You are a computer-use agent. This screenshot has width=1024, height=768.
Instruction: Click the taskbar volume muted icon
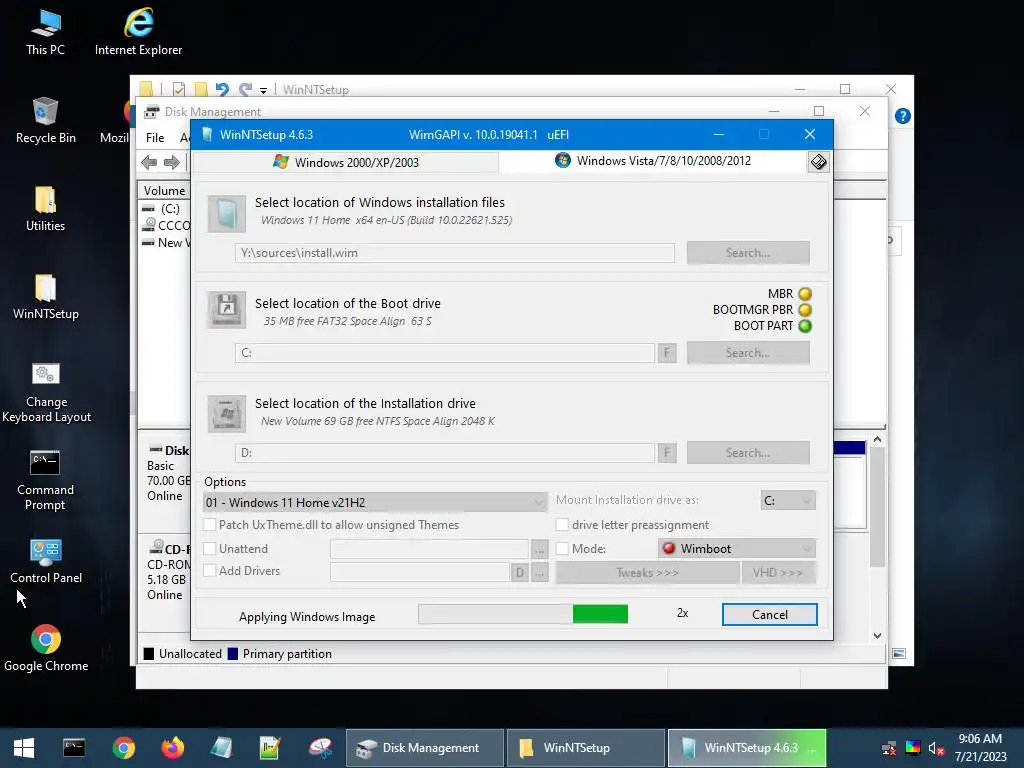pos(936,749)
